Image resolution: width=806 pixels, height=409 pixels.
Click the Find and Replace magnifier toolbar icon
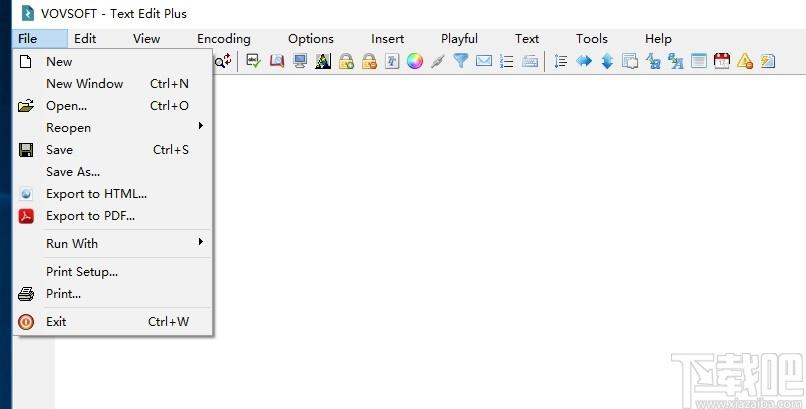(x=223, y=61)
